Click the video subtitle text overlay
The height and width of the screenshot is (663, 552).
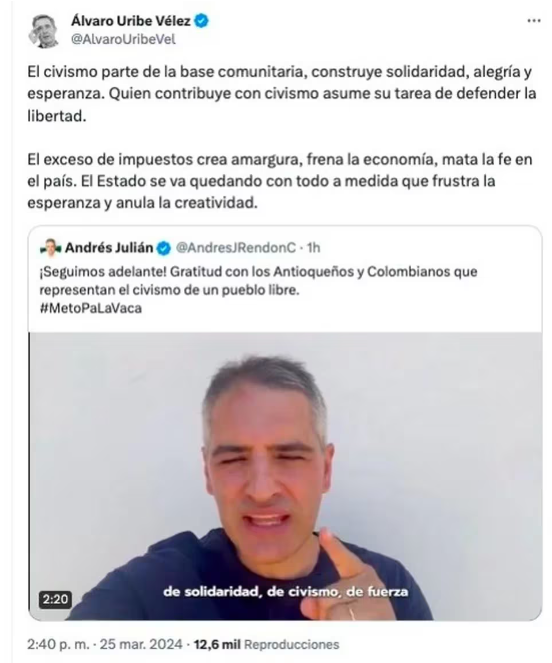(x=286, y=592)
